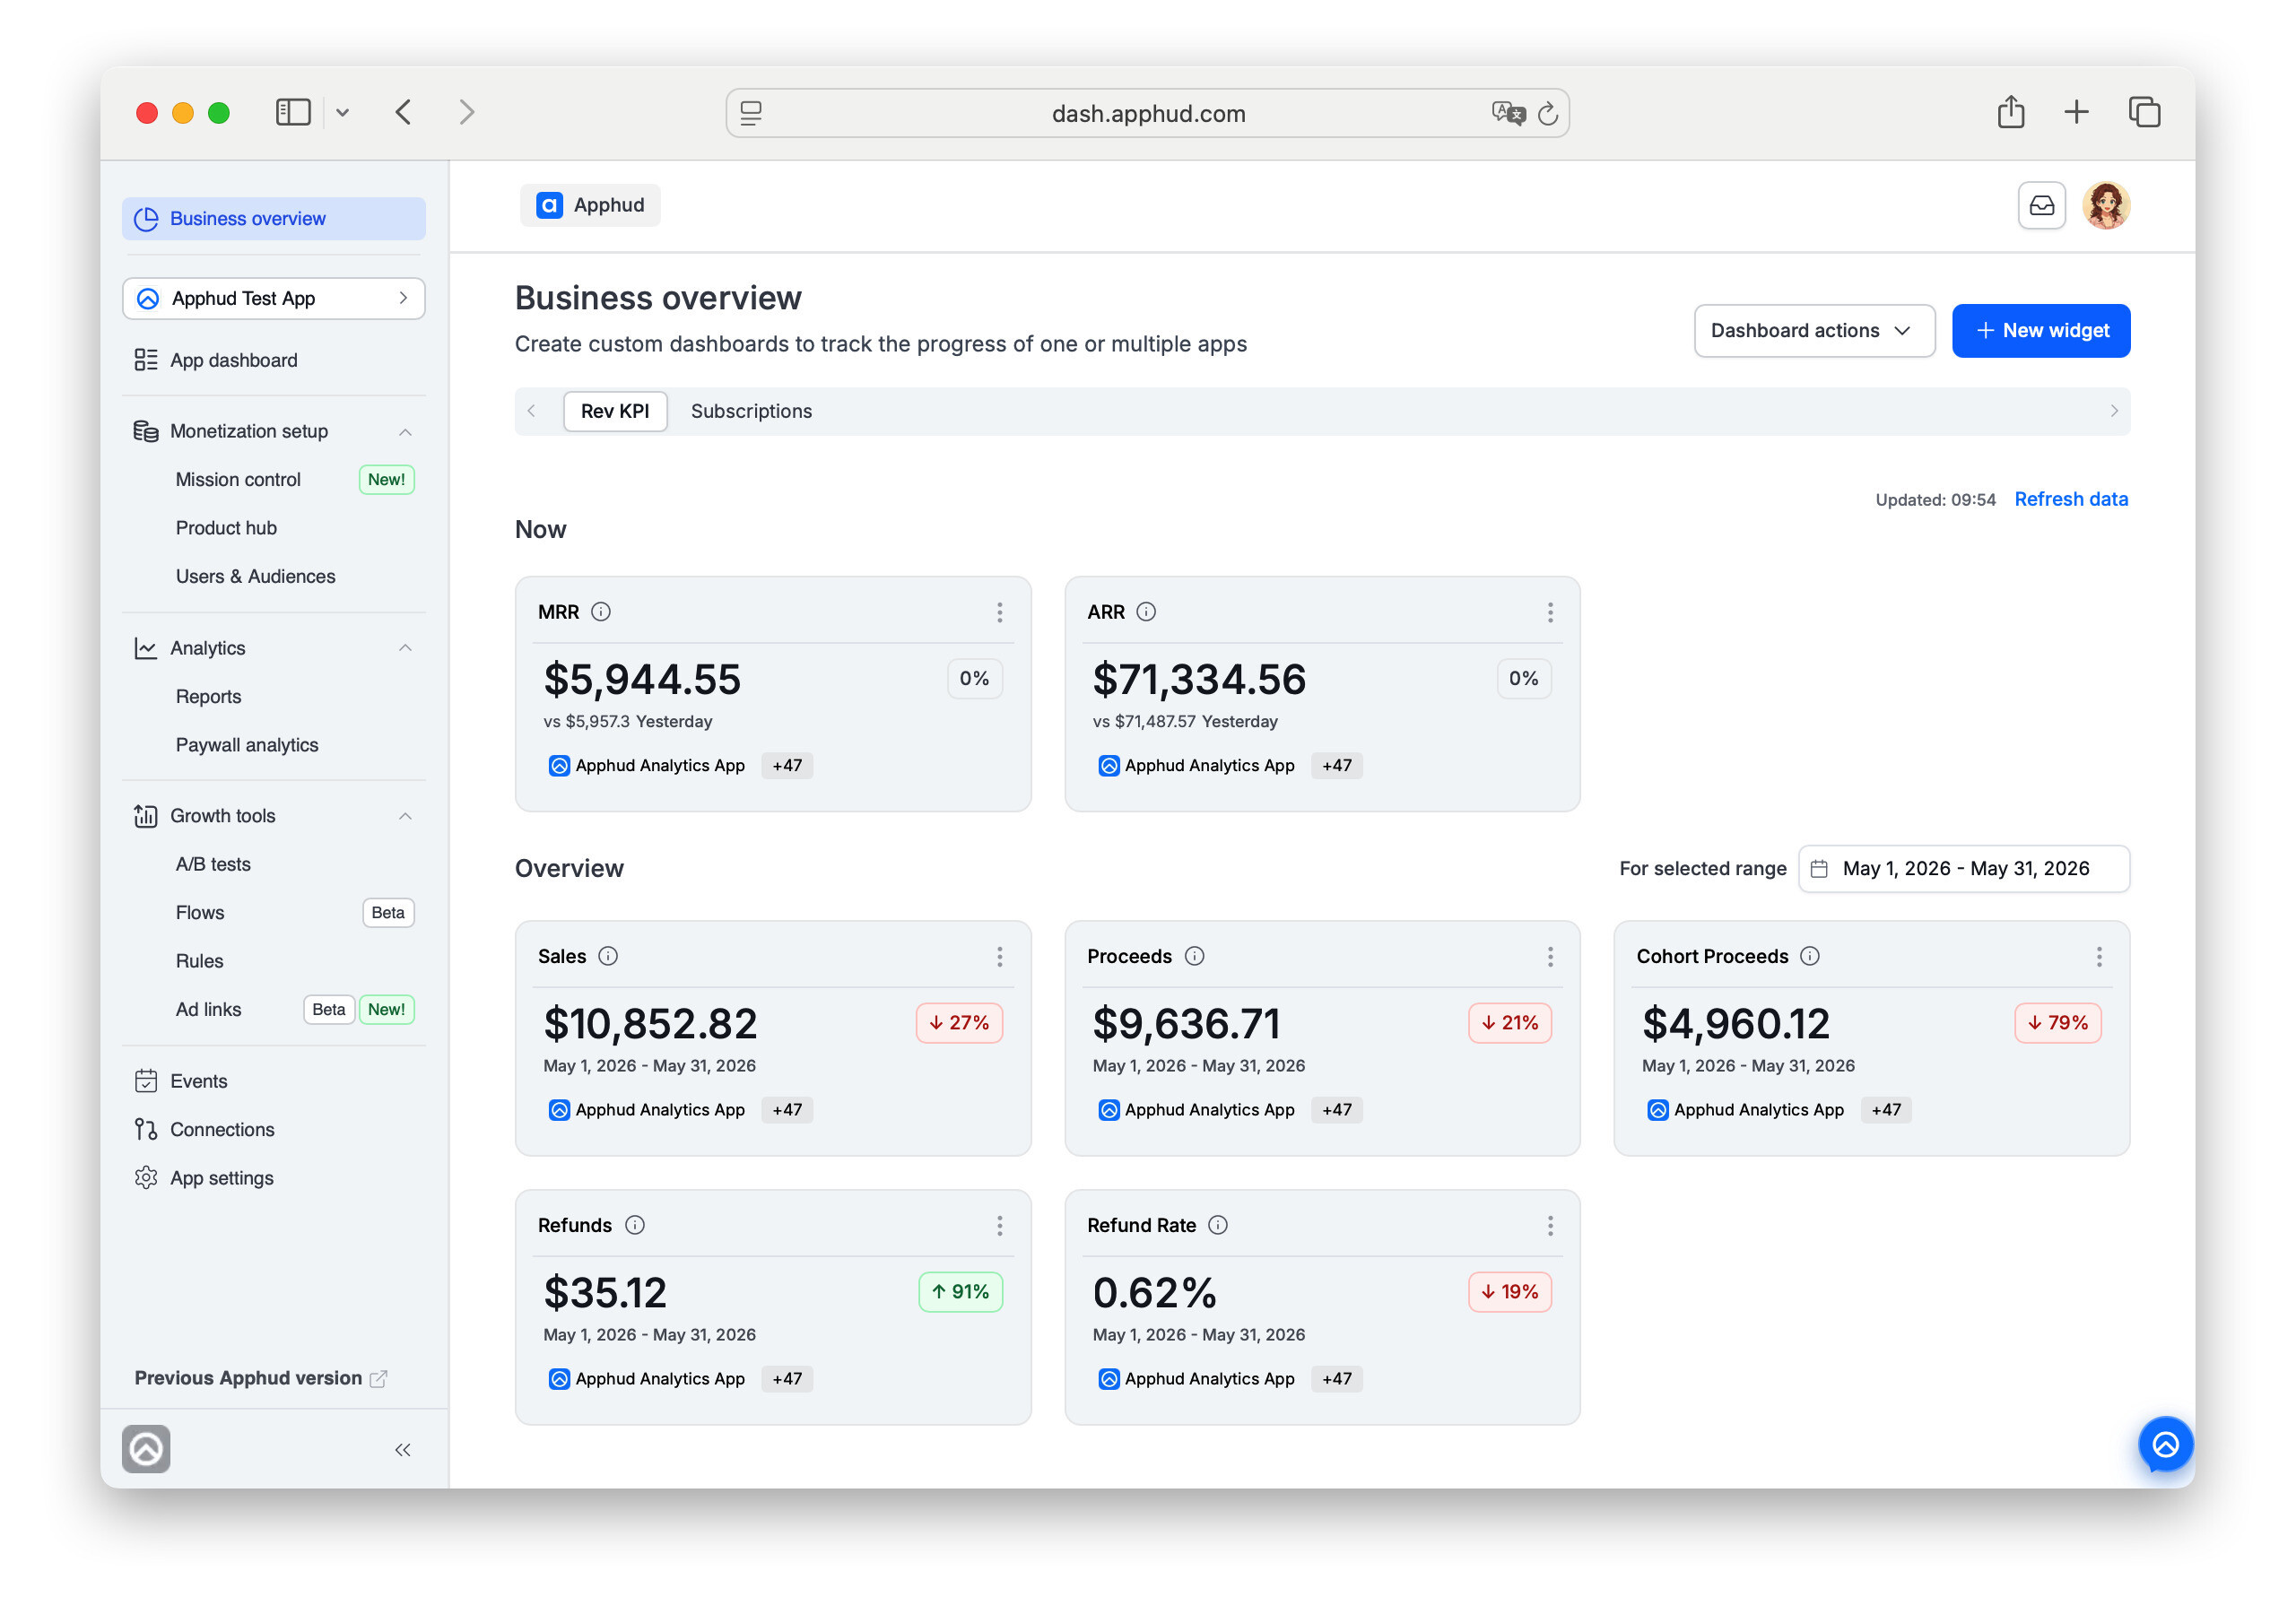Open Rules page in Growth tools
This screenshot has height=1623, width=2296.
pyautogui.click(x=199, y=961)
